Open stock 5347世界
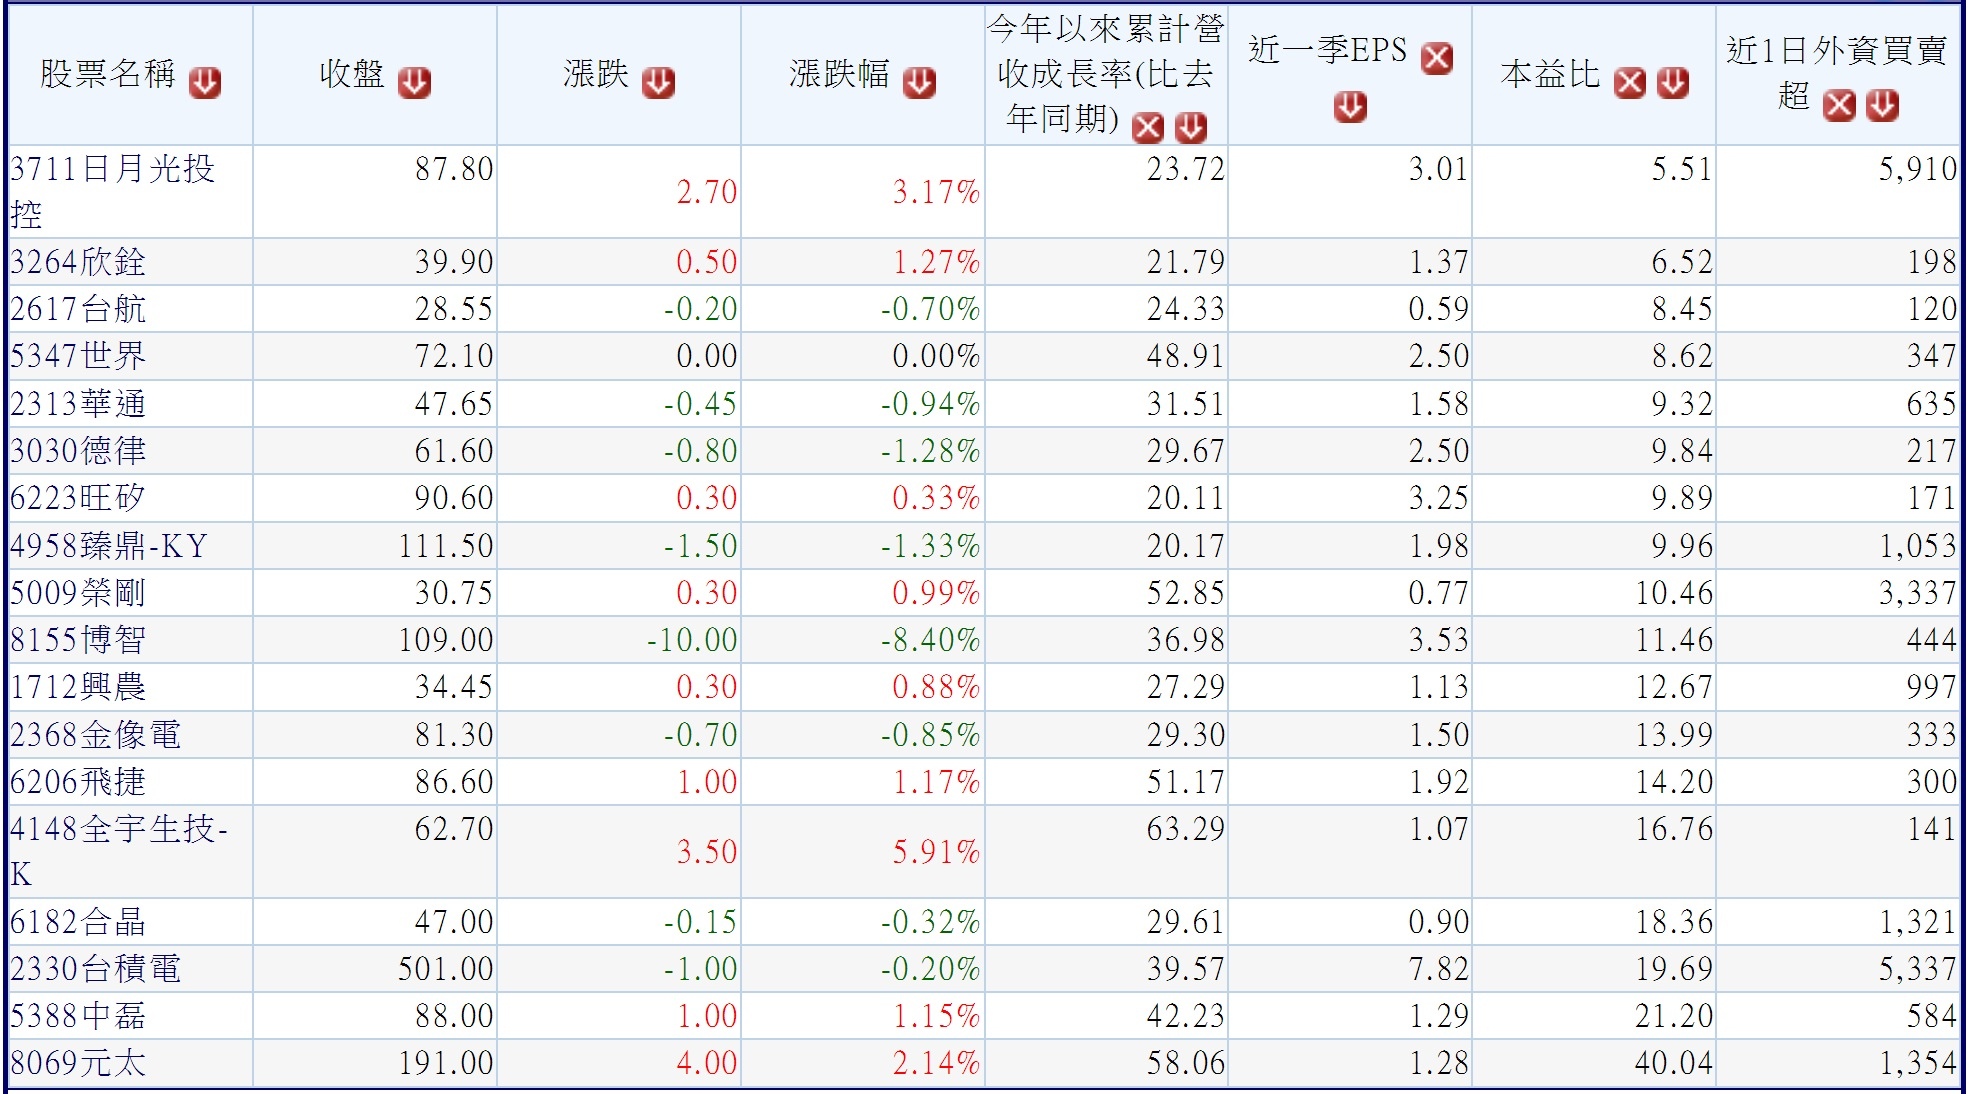 coord(78,356)
